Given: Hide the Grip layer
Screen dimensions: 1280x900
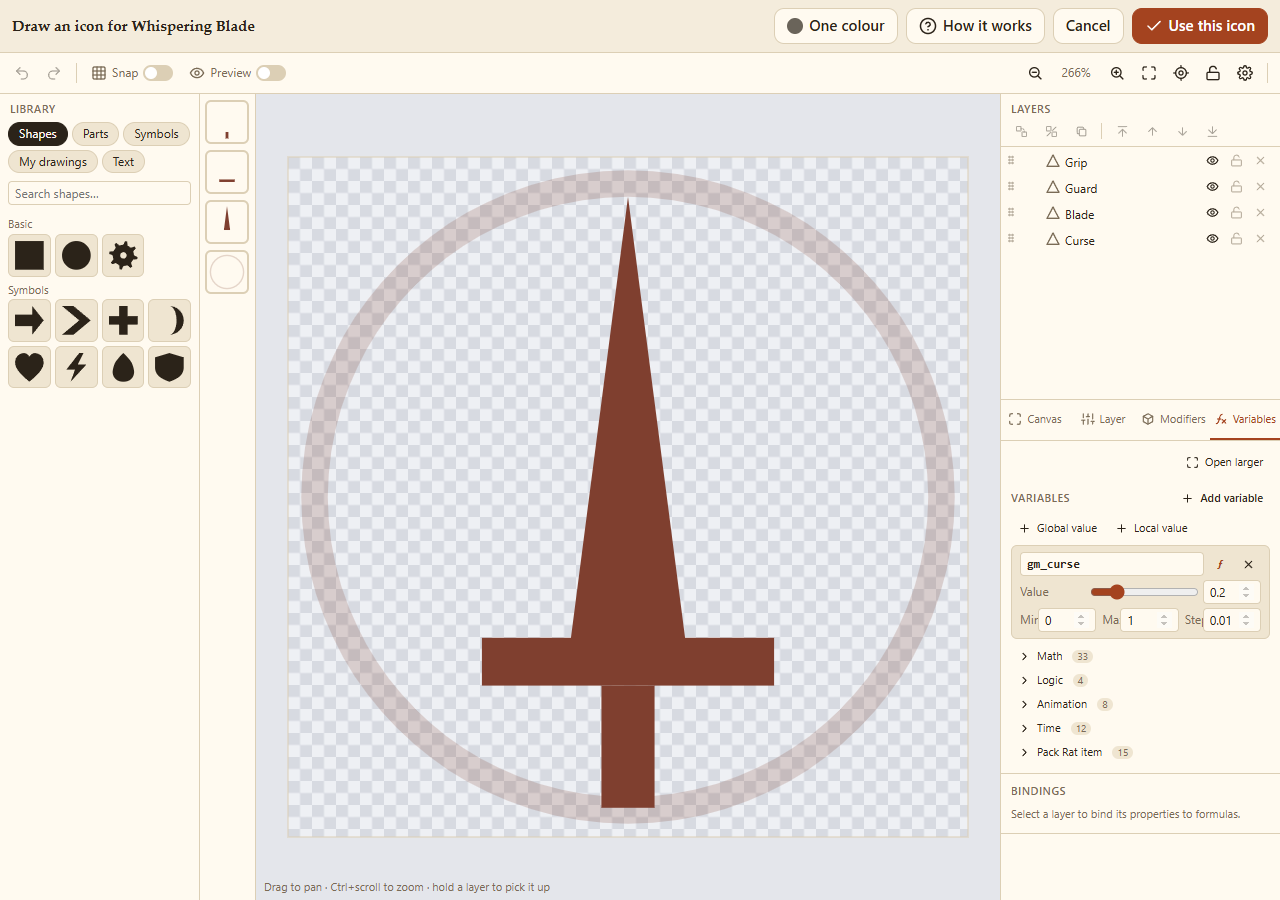Looking at the screenshot, I should [1212, 161].
